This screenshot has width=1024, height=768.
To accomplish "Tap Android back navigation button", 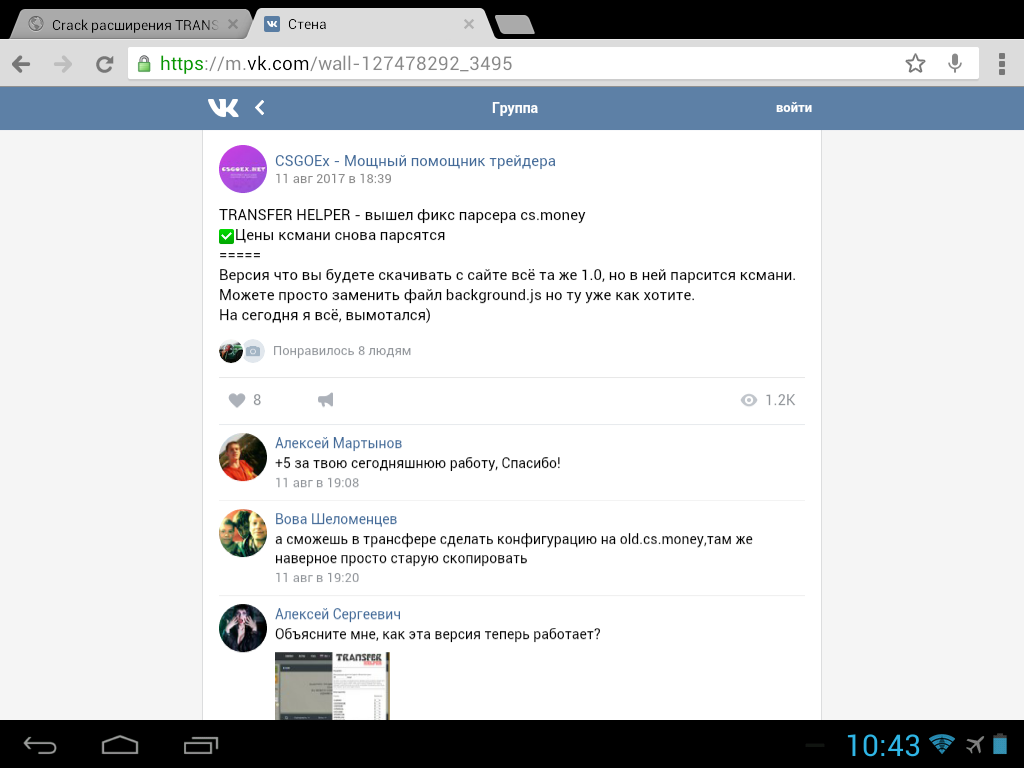I will [x=40, y=744].
